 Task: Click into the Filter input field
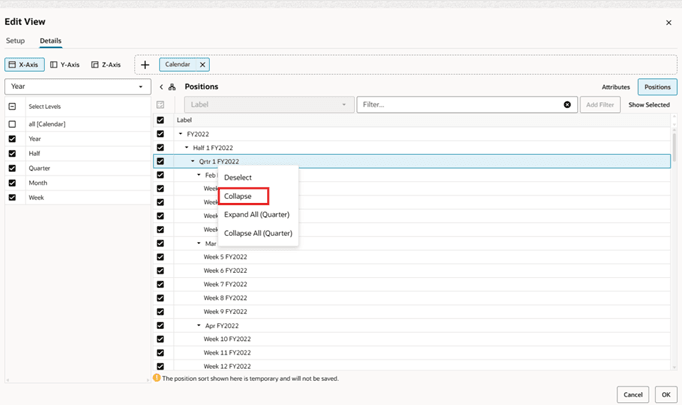461,104
